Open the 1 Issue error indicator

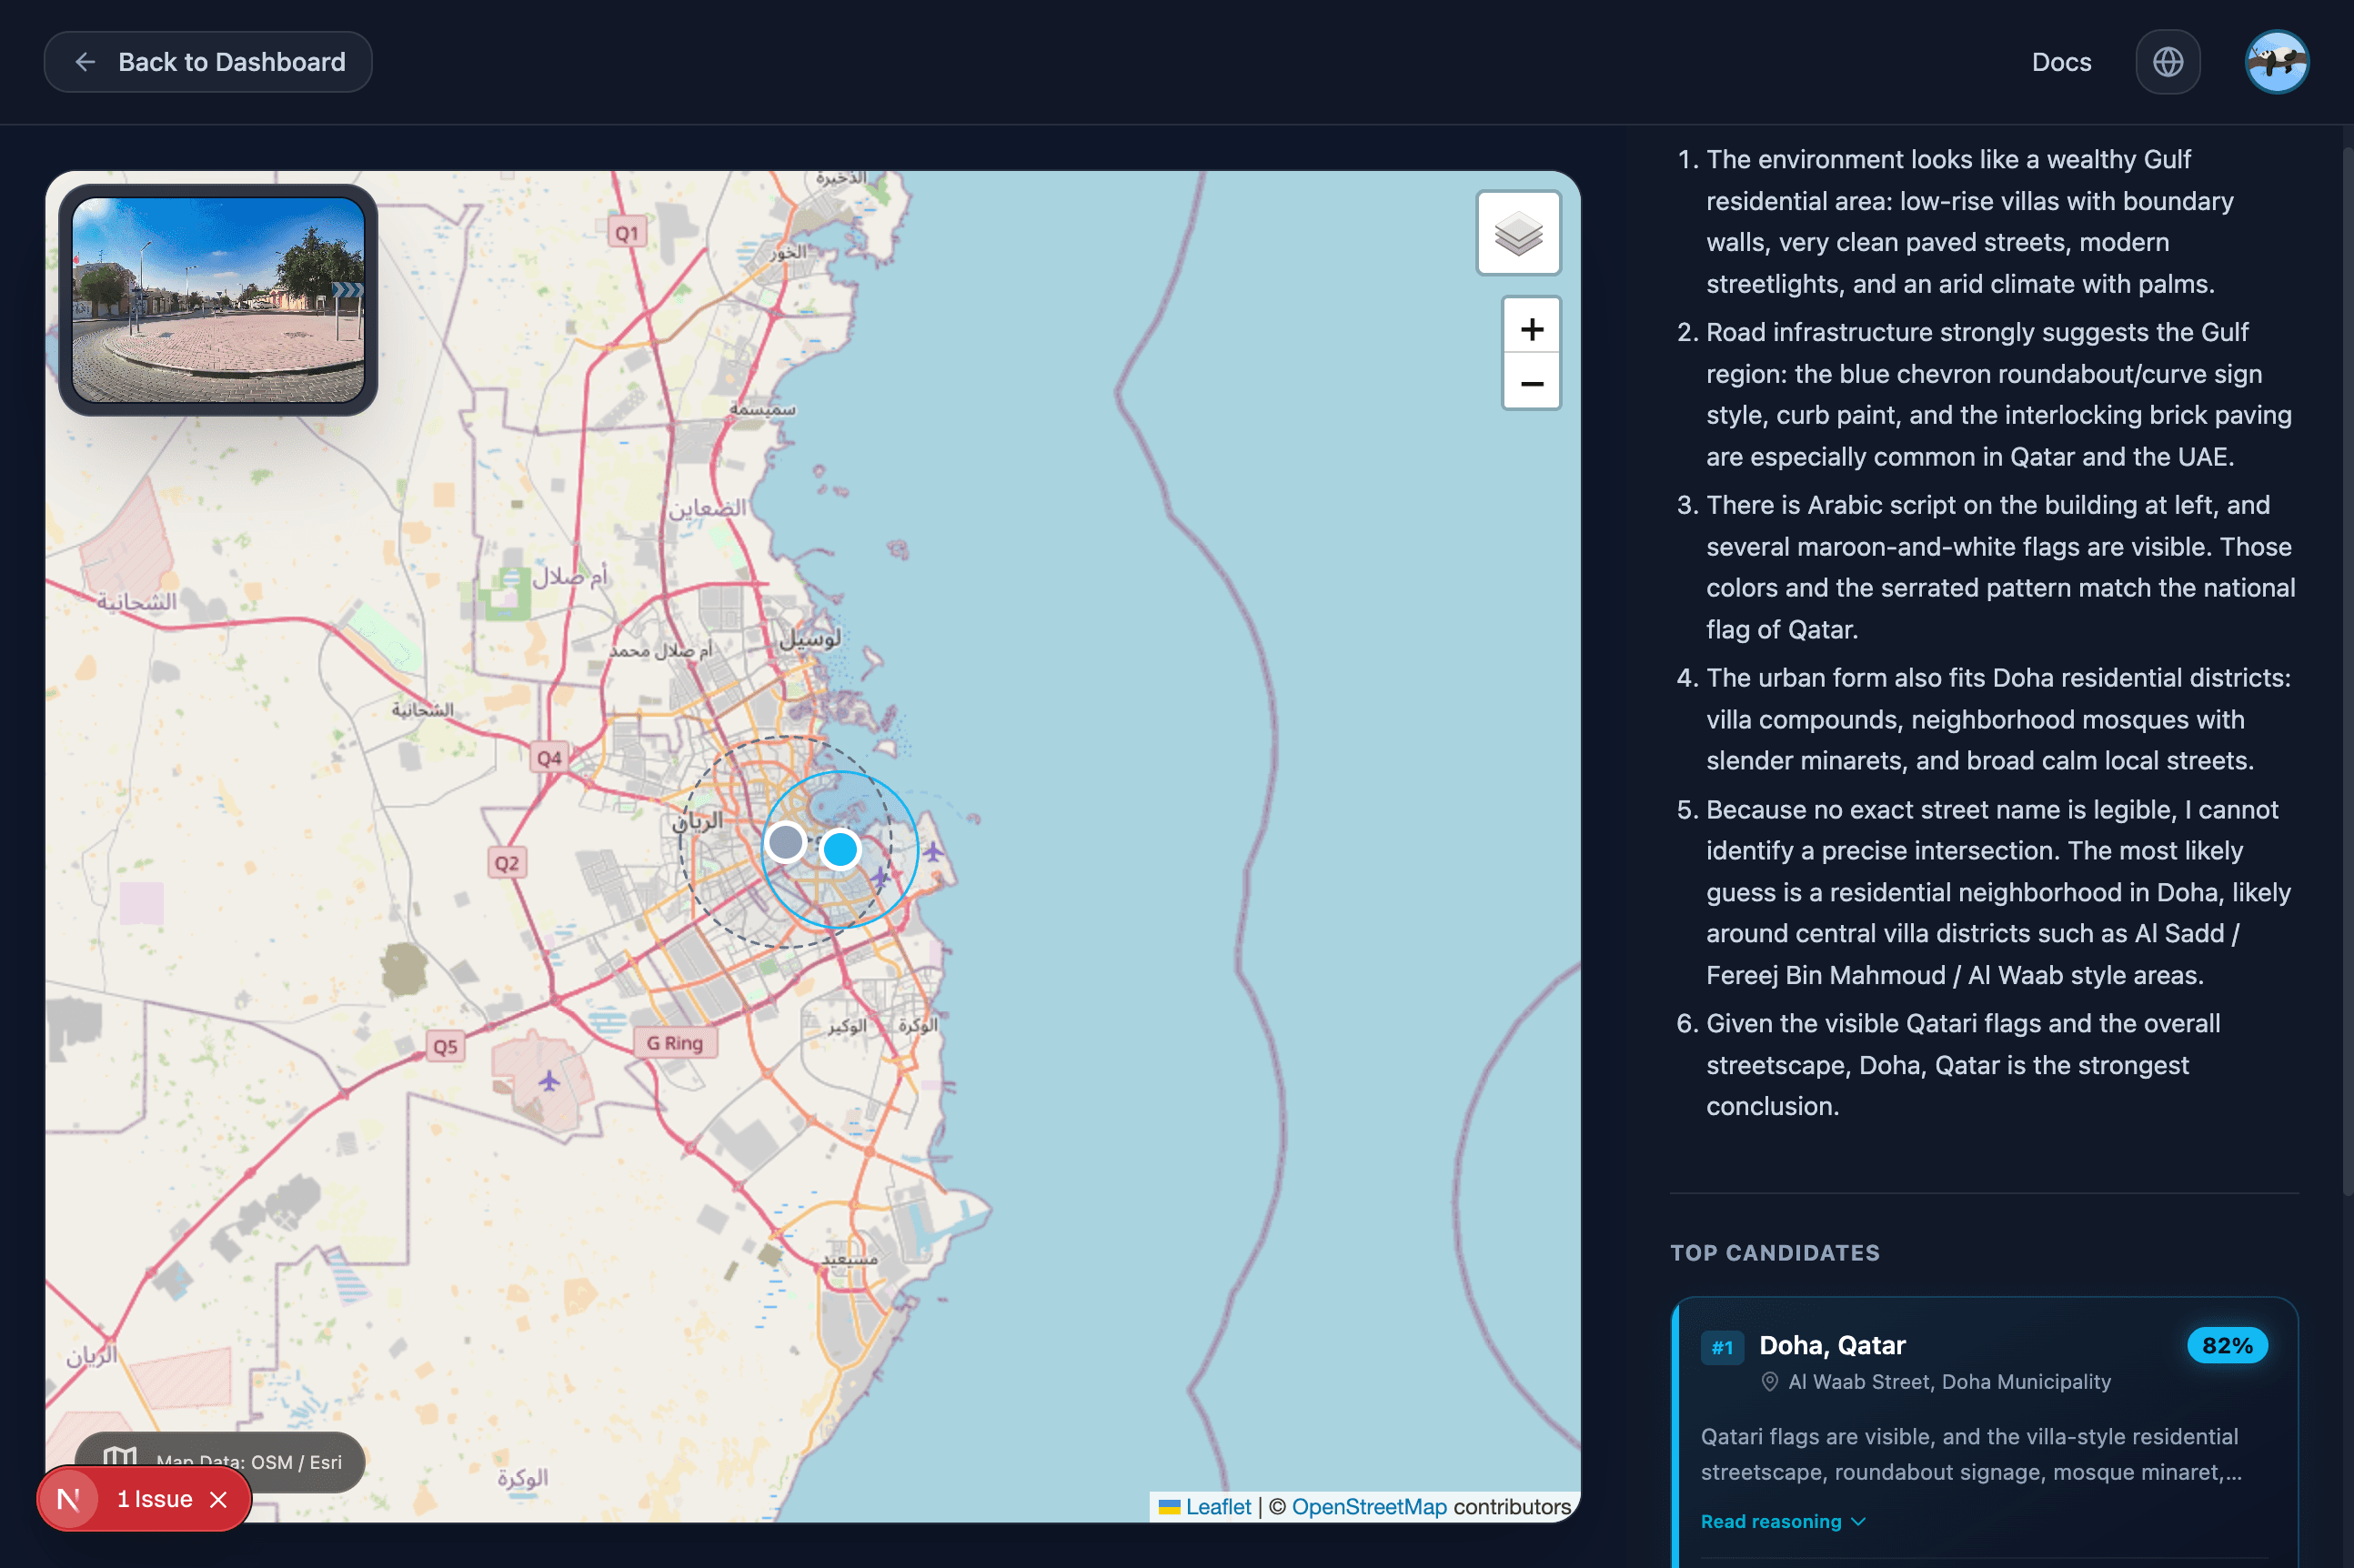click(155, 1499)
